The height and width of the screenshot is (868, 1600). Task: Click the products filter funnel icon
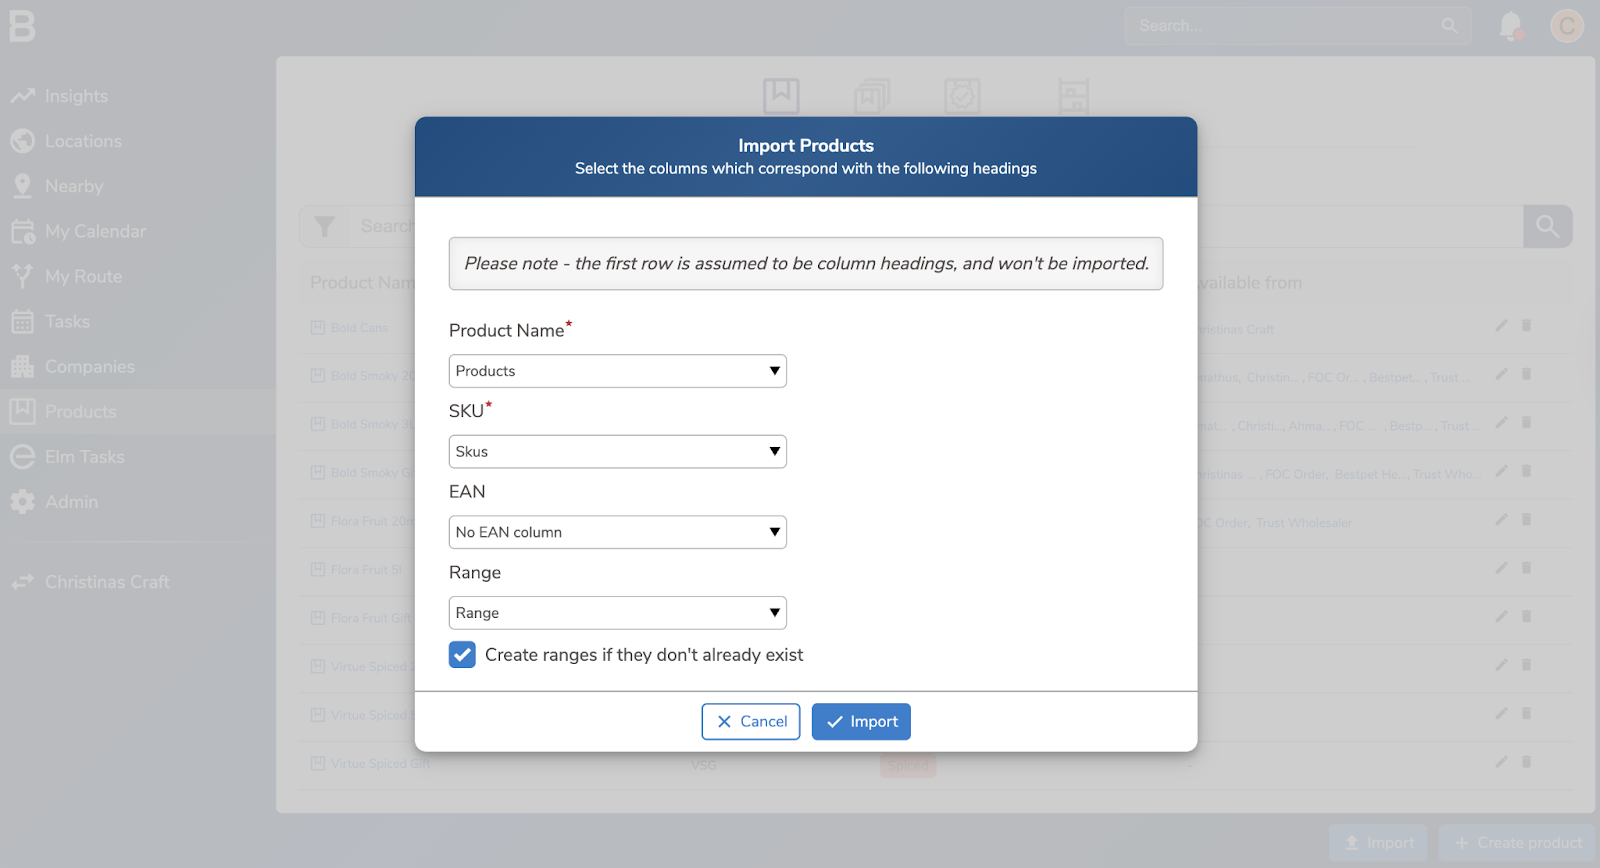pos(324,227)
